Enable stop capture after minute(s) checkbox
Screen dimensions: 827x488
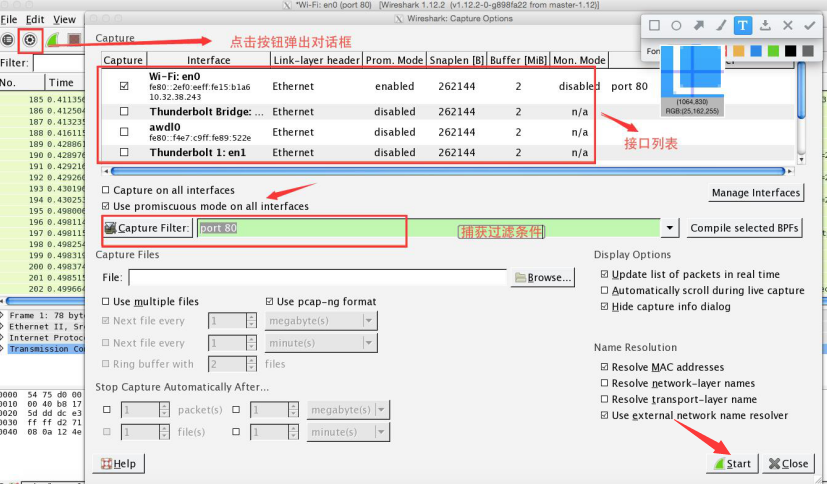coord(236,432)
